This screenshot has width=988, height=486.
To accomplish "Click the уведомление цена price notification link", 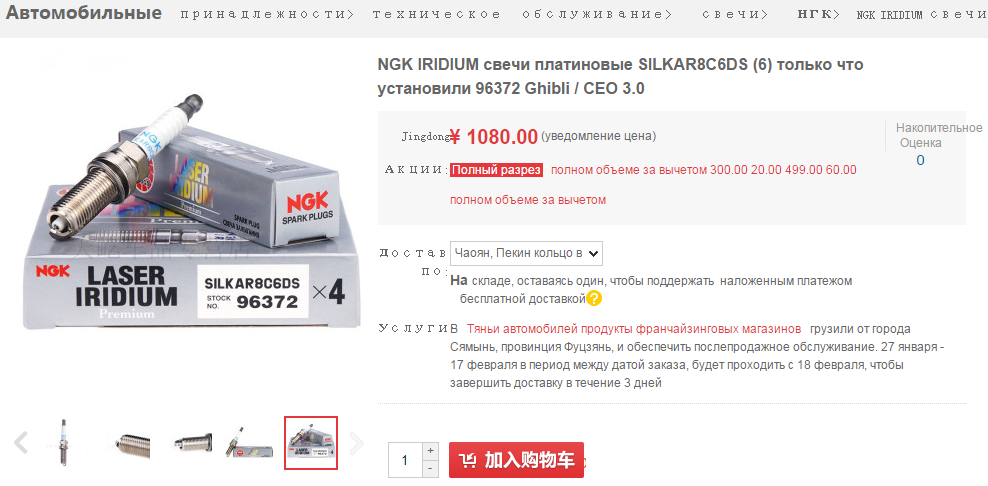I will (x=598, y=136).
